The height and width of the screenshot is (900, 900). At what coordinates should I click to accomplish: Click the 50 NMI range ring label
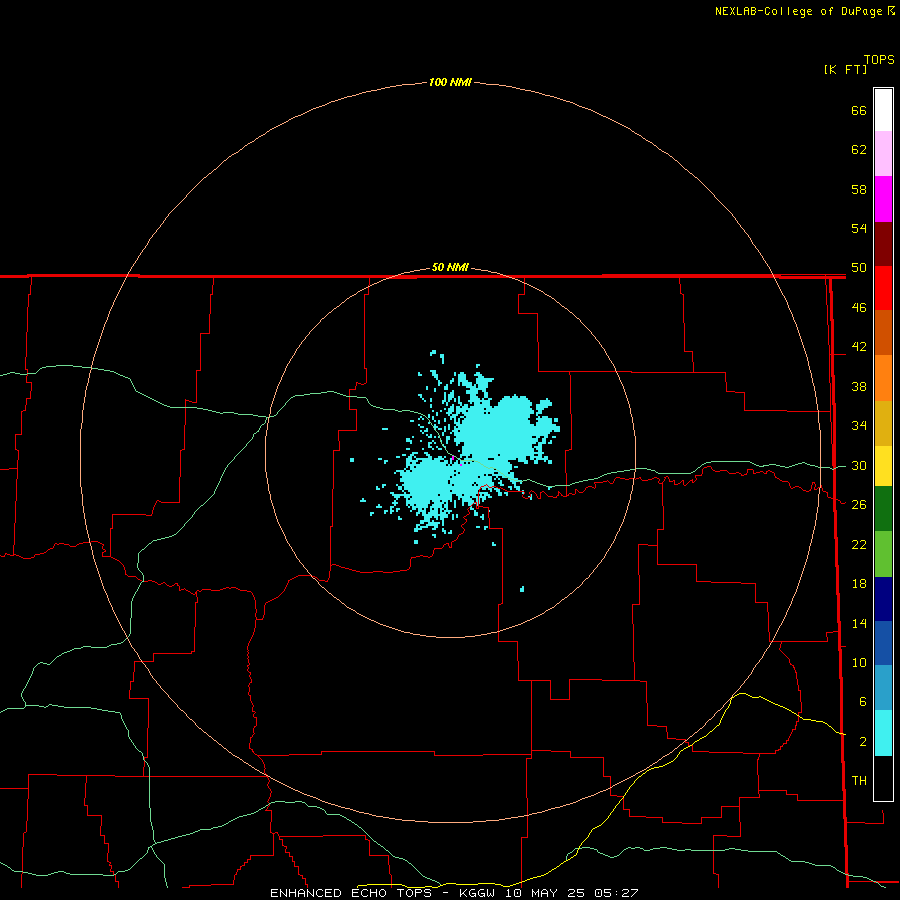(x=450, y=267)
